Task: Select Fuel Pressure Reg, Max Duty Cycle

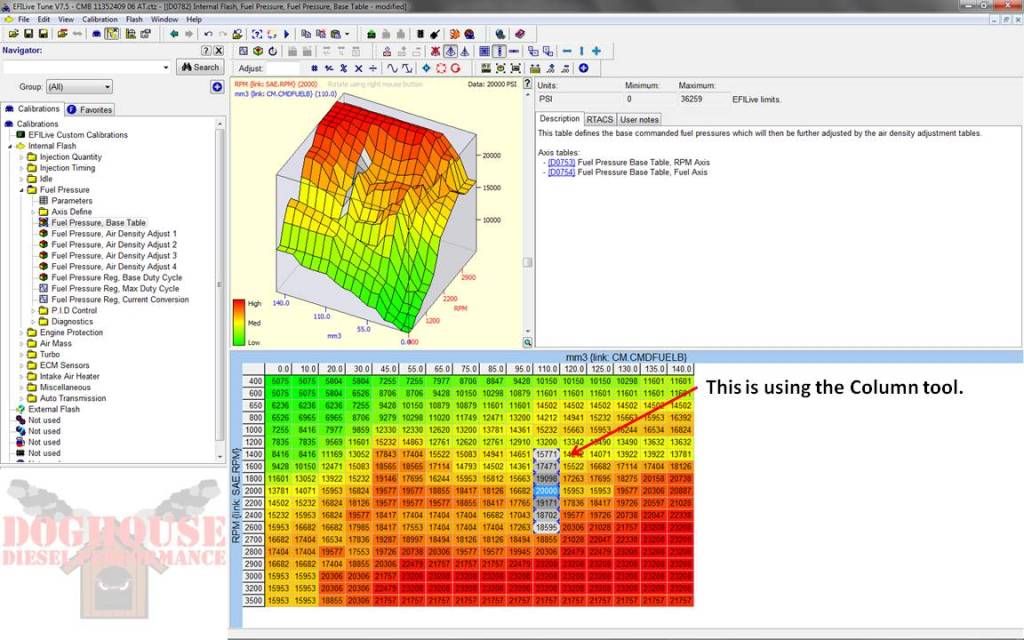Action: [x=115, y=289]
